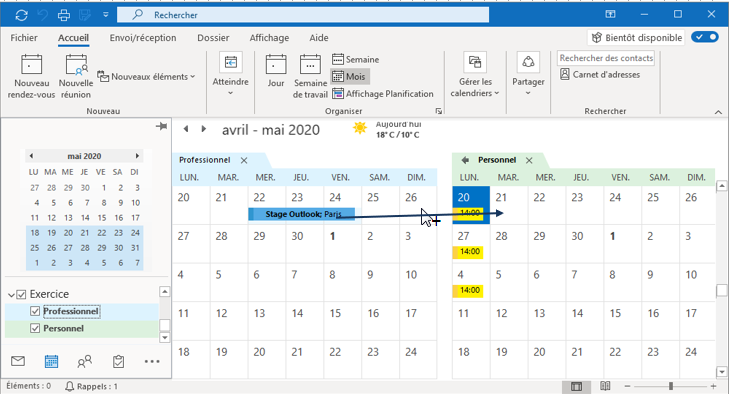Uncheck the Personnel calendar checkbox

point(35,328)
